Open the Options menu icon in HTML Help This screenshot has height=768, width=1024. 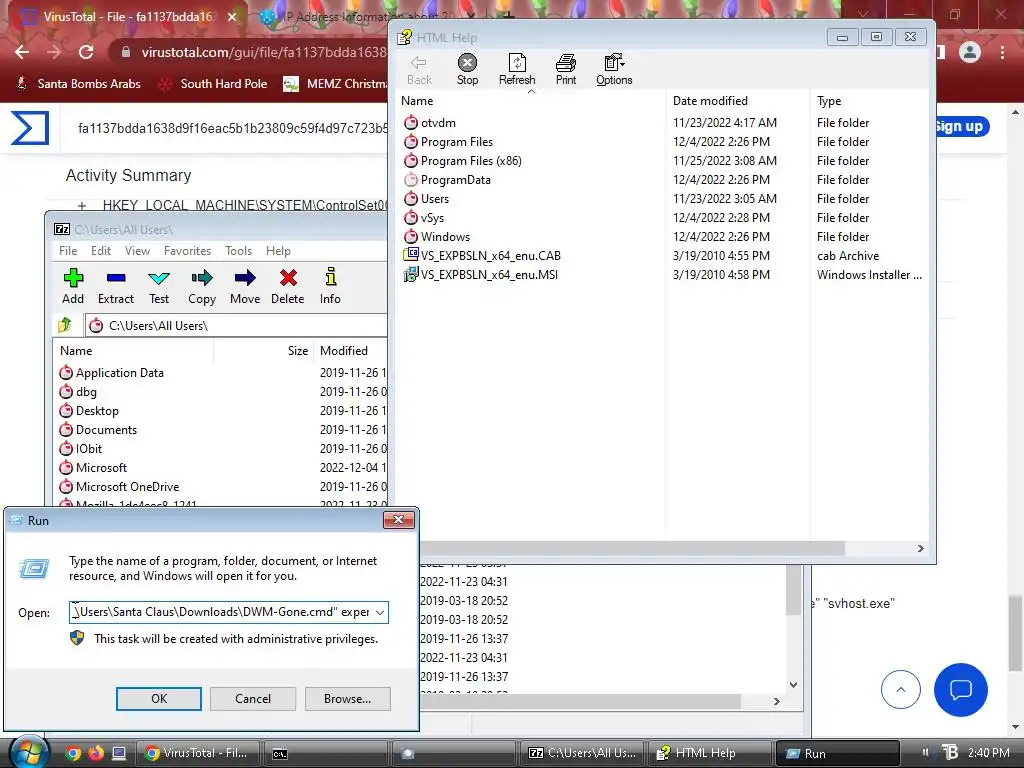click(x=614, y=63)
